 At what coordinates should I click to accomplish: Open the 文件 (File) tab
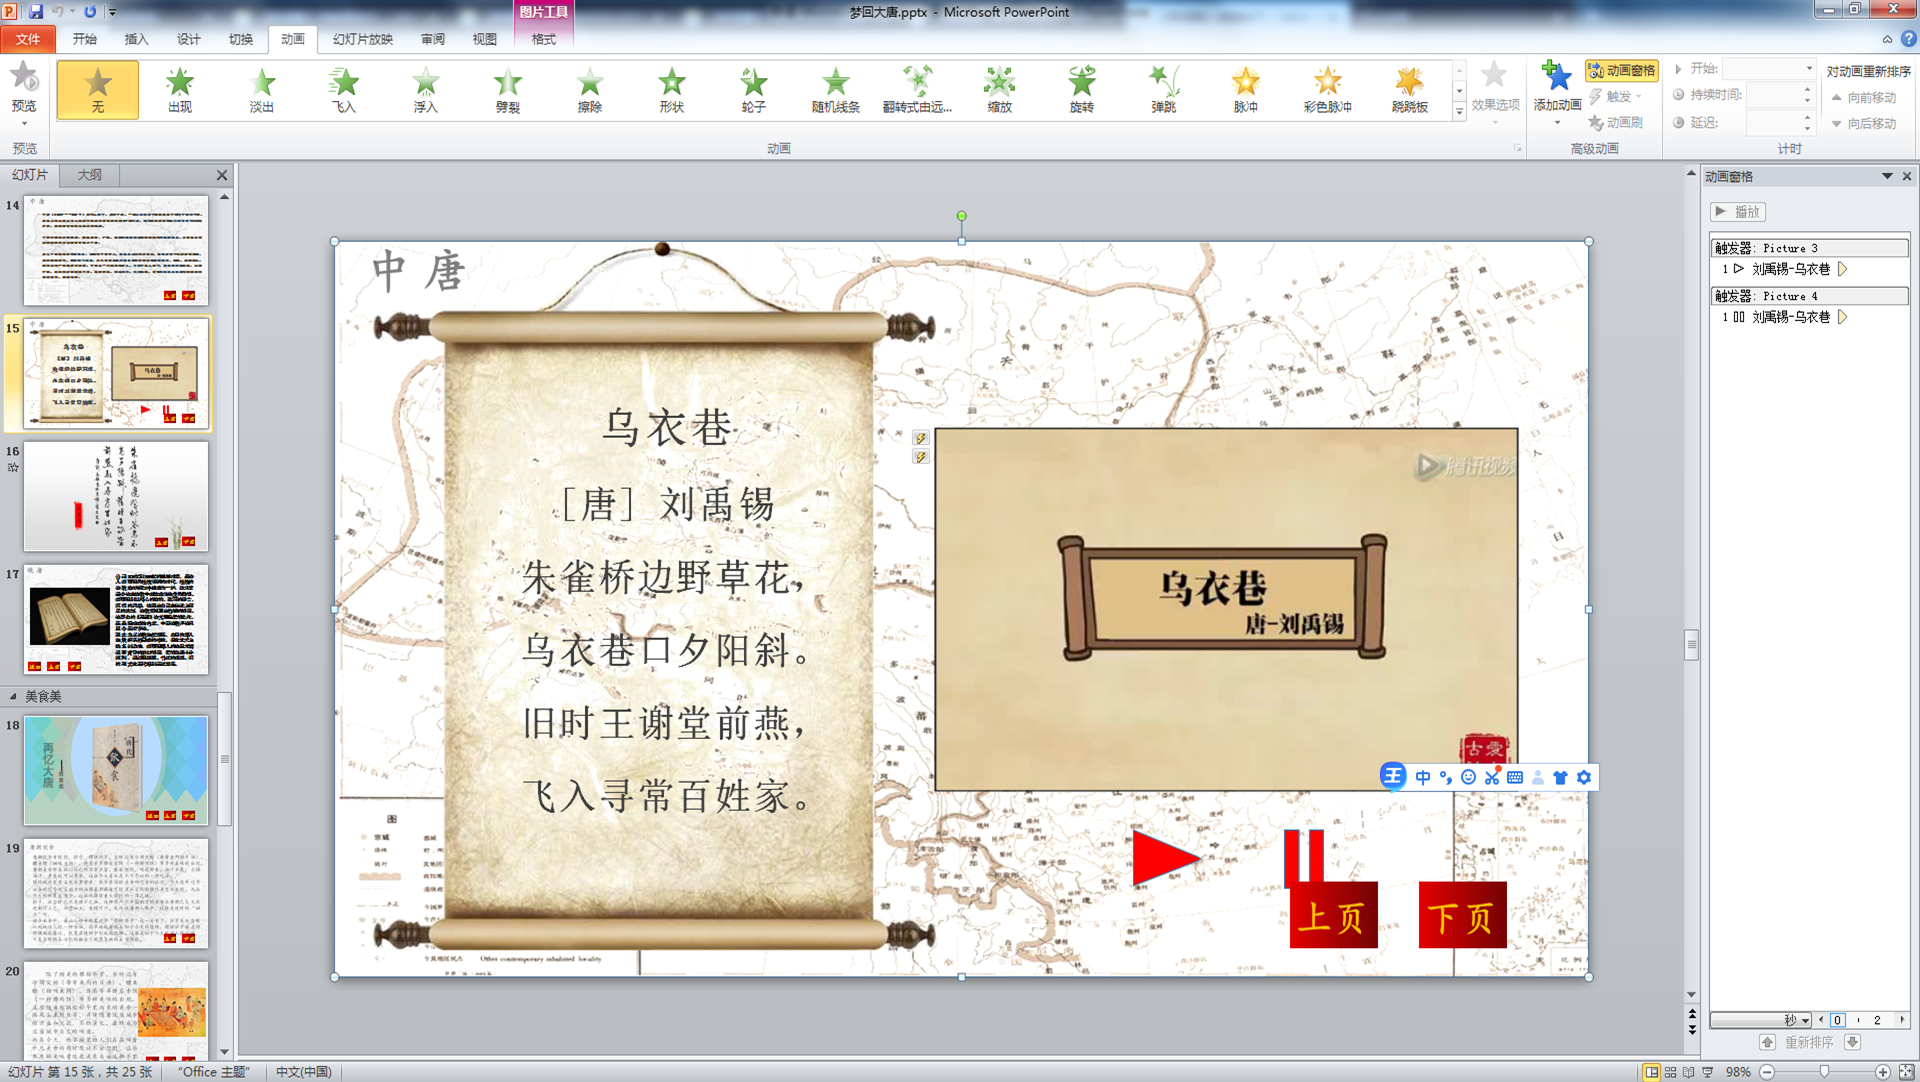28,39
